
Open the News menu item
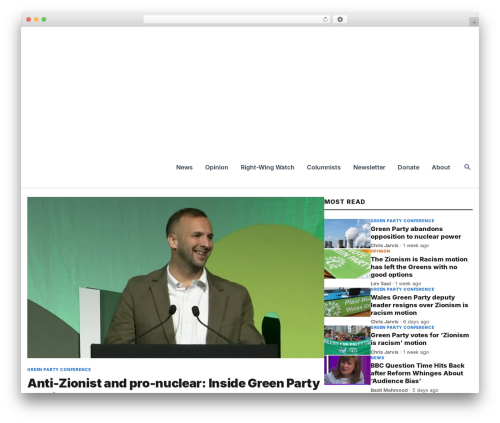click(184, 167)
